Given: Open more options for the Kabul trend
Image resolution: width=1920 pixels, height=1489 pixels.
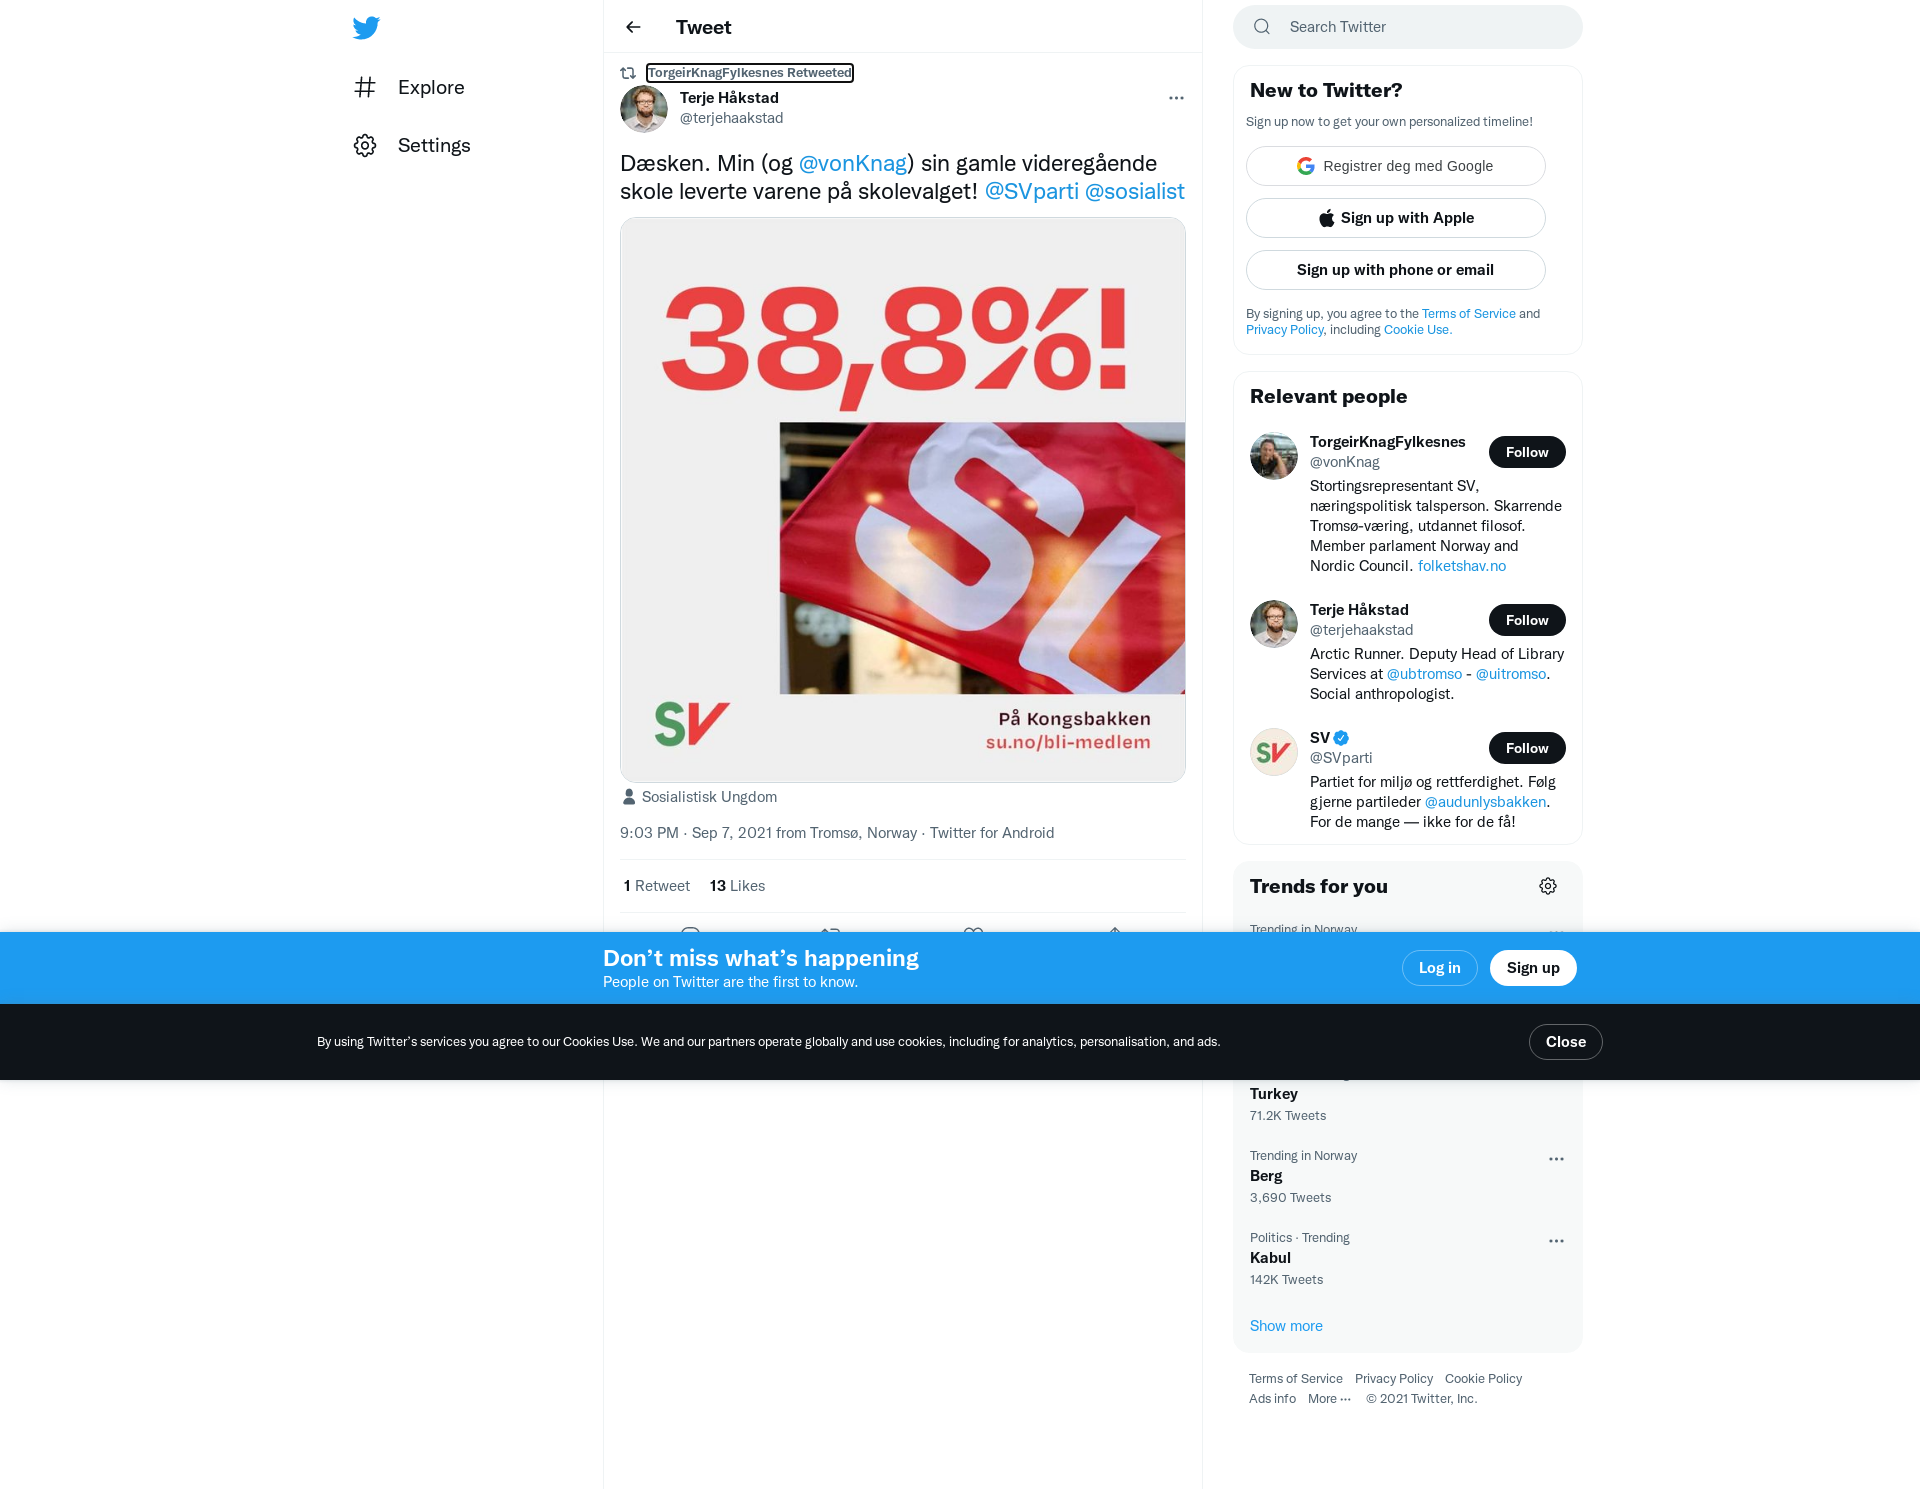Looking at the screenshot, I should [x=1556, y=1241].
